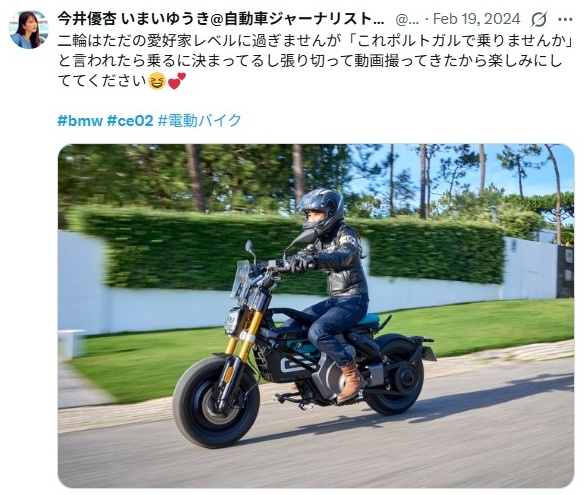Click the laughing emoji in the tweet

[157, 81]
